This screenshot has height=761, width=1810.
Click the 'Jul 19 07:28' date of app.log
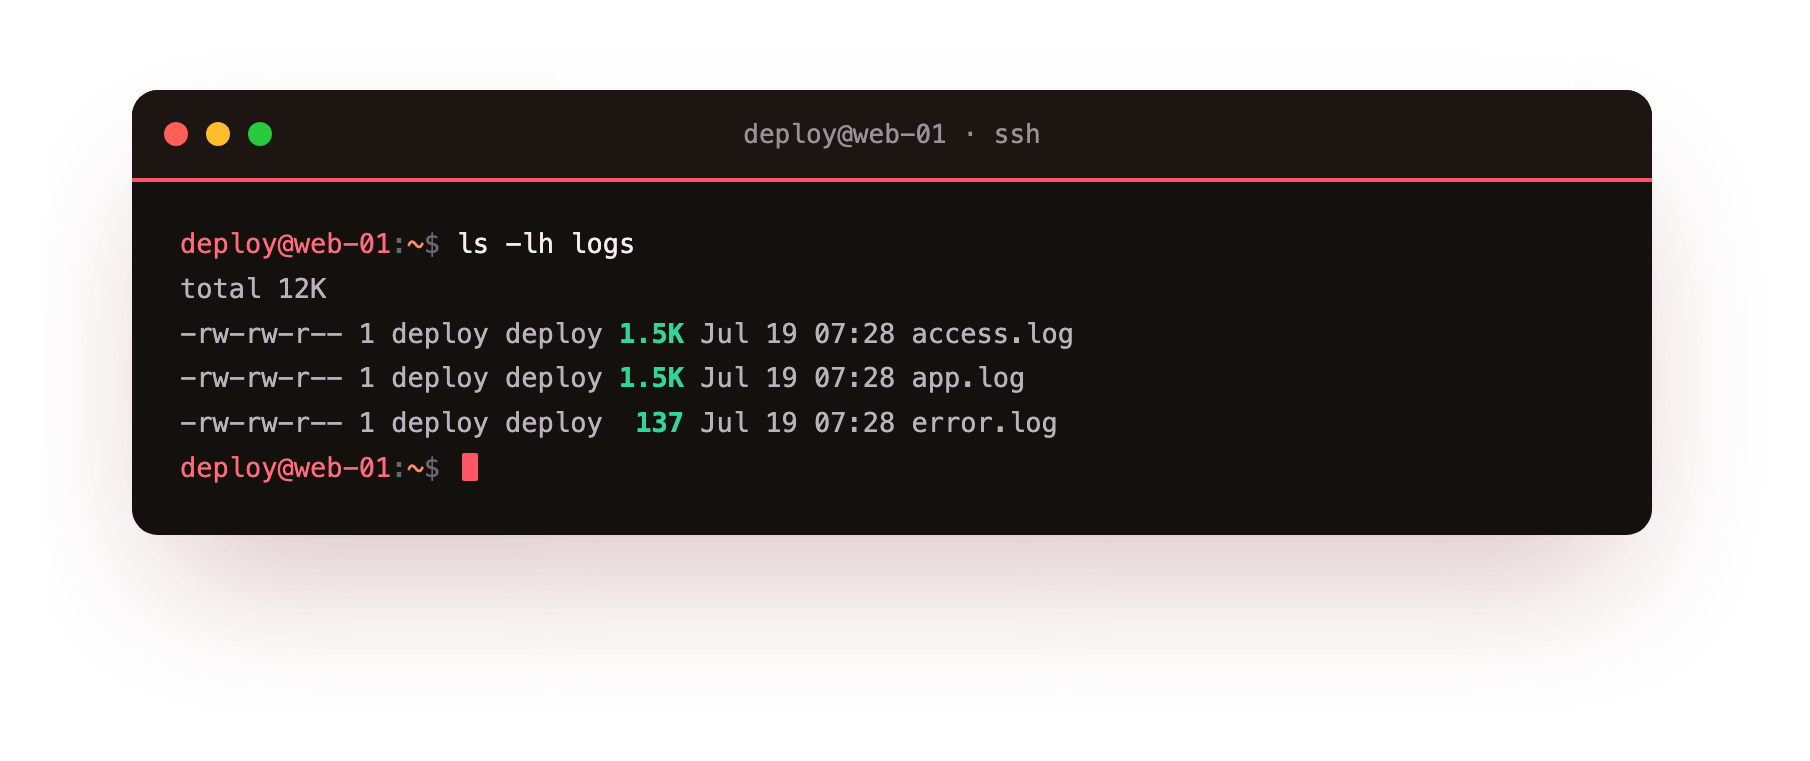click(x=797, y=378)
